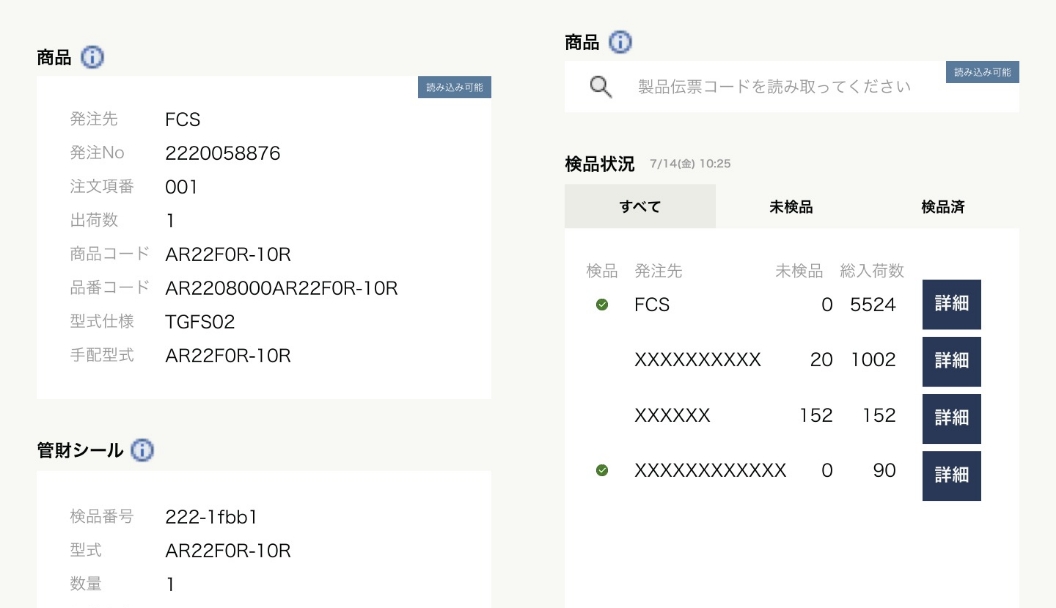Click uninspected count 20
This screenshot has width=1056, height=608.
pyautogui.click(x=821, y=360)
